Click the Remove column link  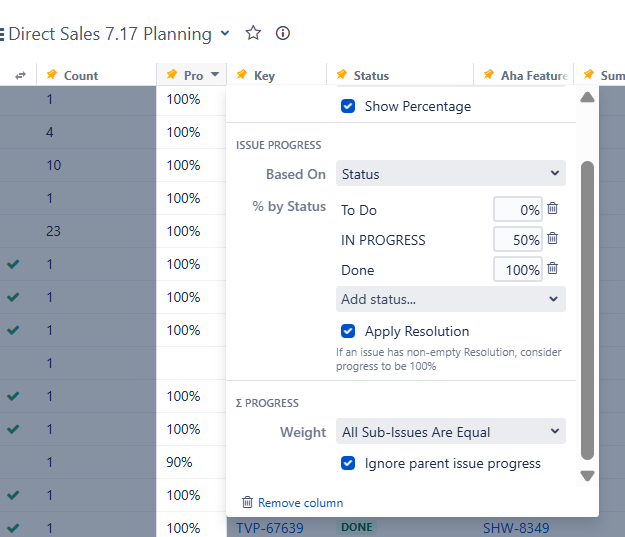(x=301, y=503)
